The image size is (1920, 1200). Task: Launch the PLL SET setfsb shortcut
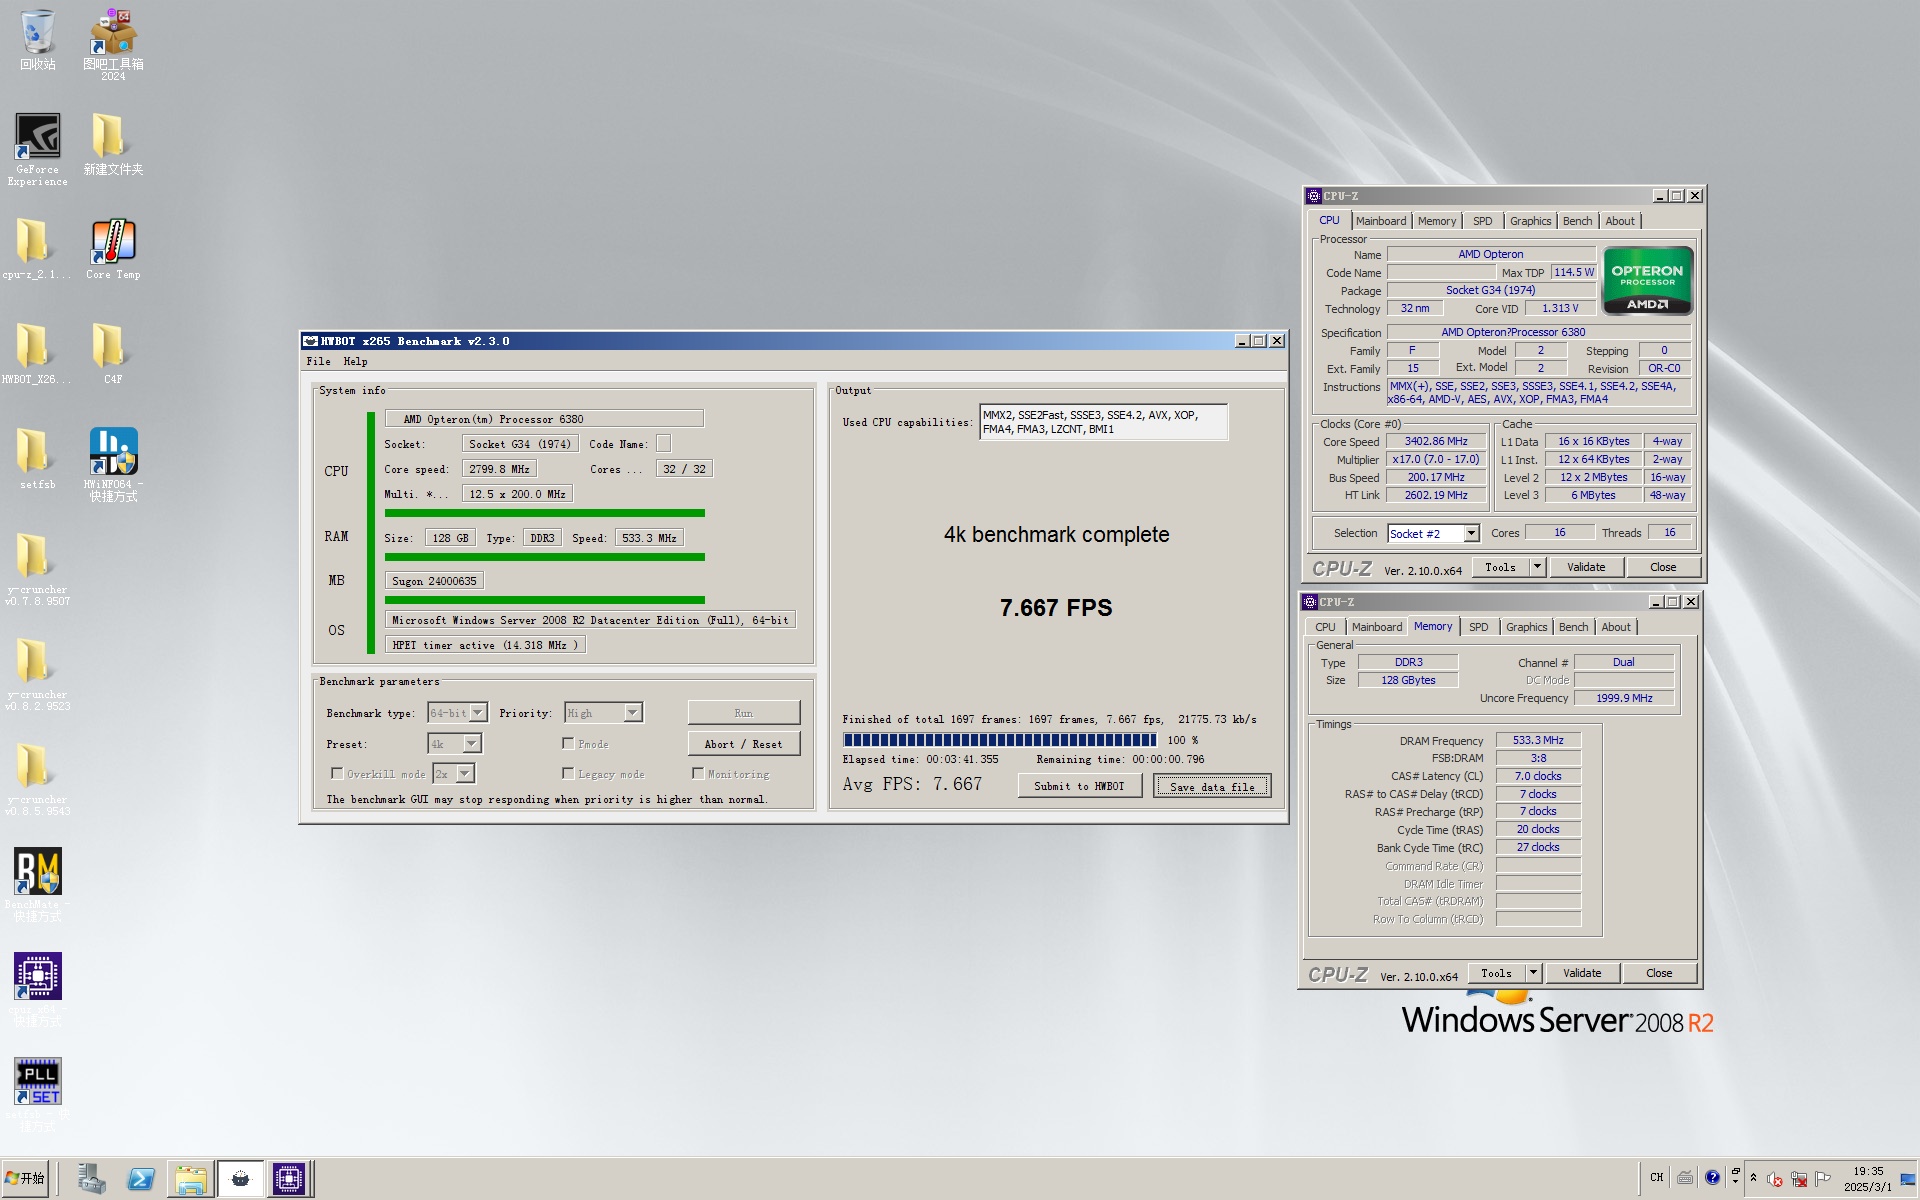tap(37, 1094)
